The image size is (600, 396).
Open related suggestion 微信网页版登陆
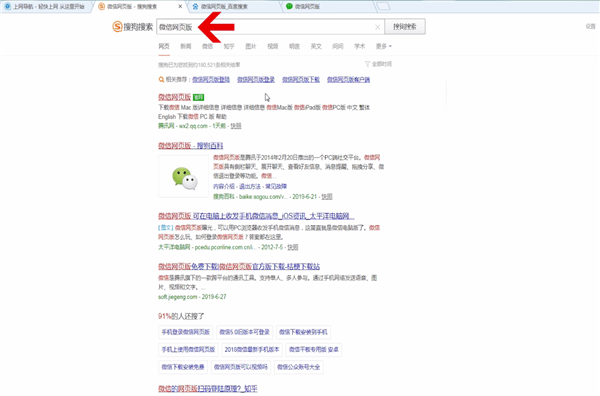click(x=211, y=80)
